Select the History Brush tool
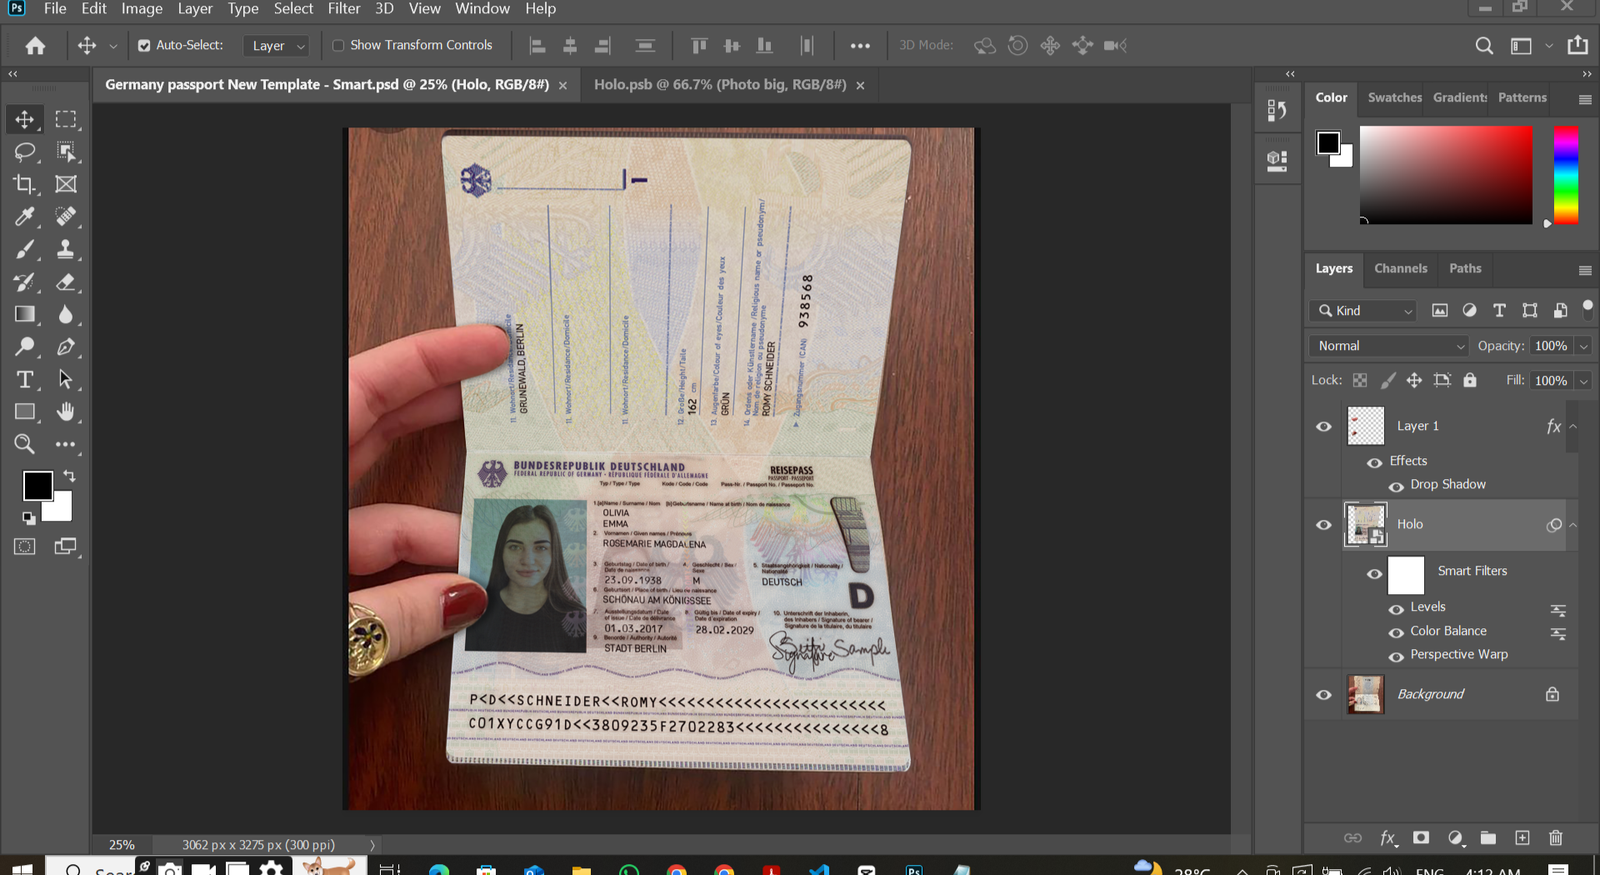The width and height of the screenshot is (1600, 875). pos(25,282)
